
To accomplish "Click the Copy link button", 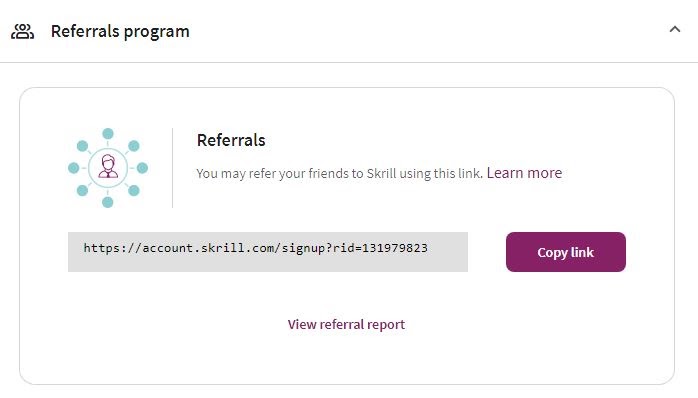I will coord(566,252).
